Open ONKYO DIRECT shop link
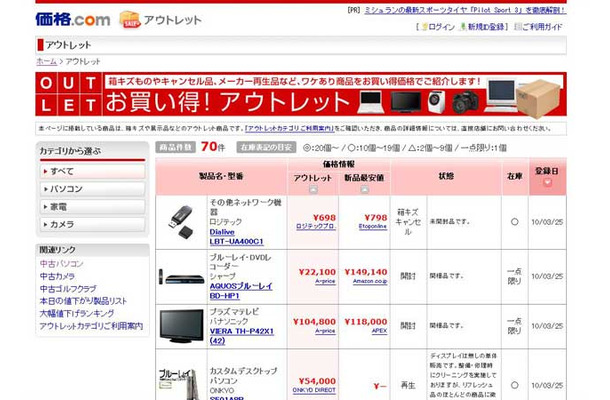Screen dimensions: 610x400 pyautogui.click(x=314, y=390)
